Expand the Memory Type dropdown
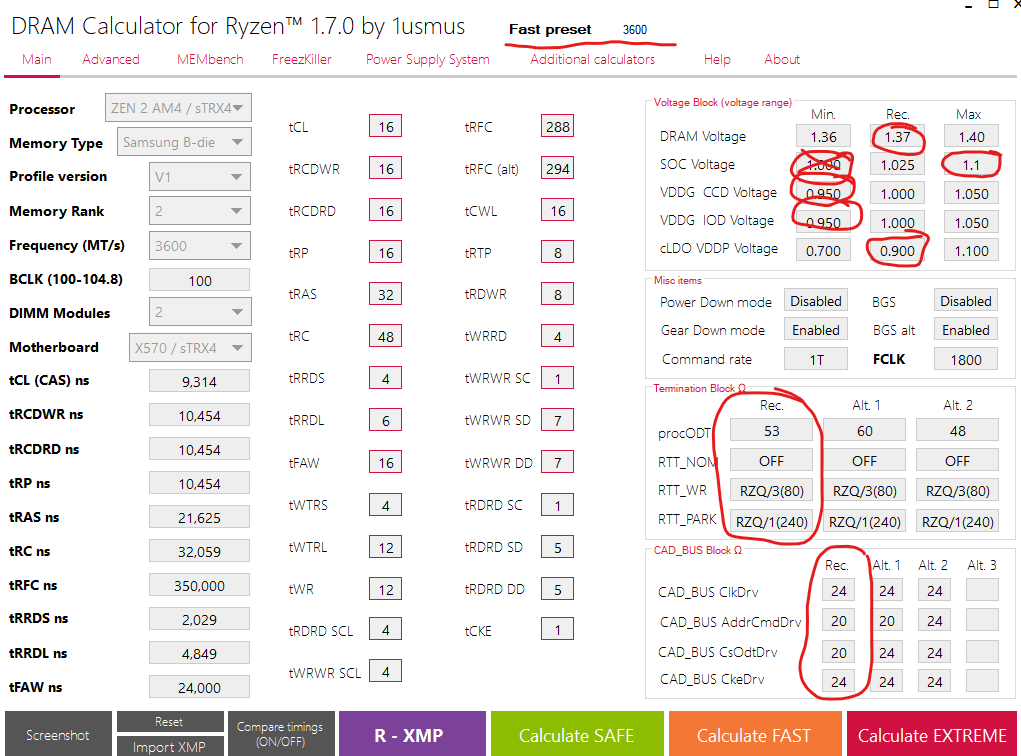The width and height of the screenshot is (1021, 756). click(x=184, y=142)
